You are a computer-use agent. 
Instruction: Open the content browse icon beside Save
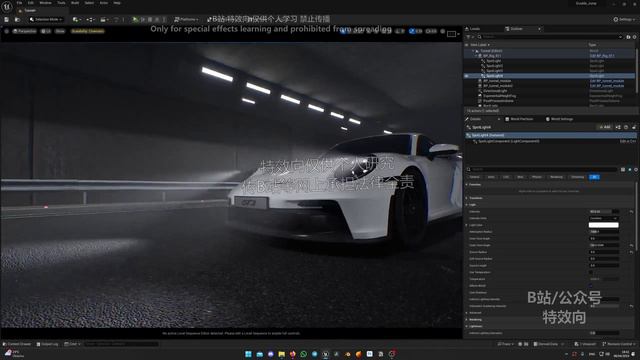point(17,19)
